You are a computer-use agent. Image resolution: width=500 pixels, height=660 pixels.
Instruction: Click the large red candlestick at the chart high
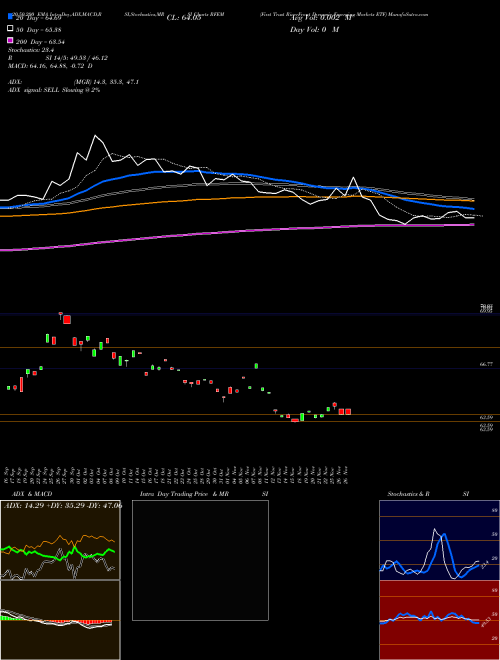pyautogui.click(x=67, y=319)
